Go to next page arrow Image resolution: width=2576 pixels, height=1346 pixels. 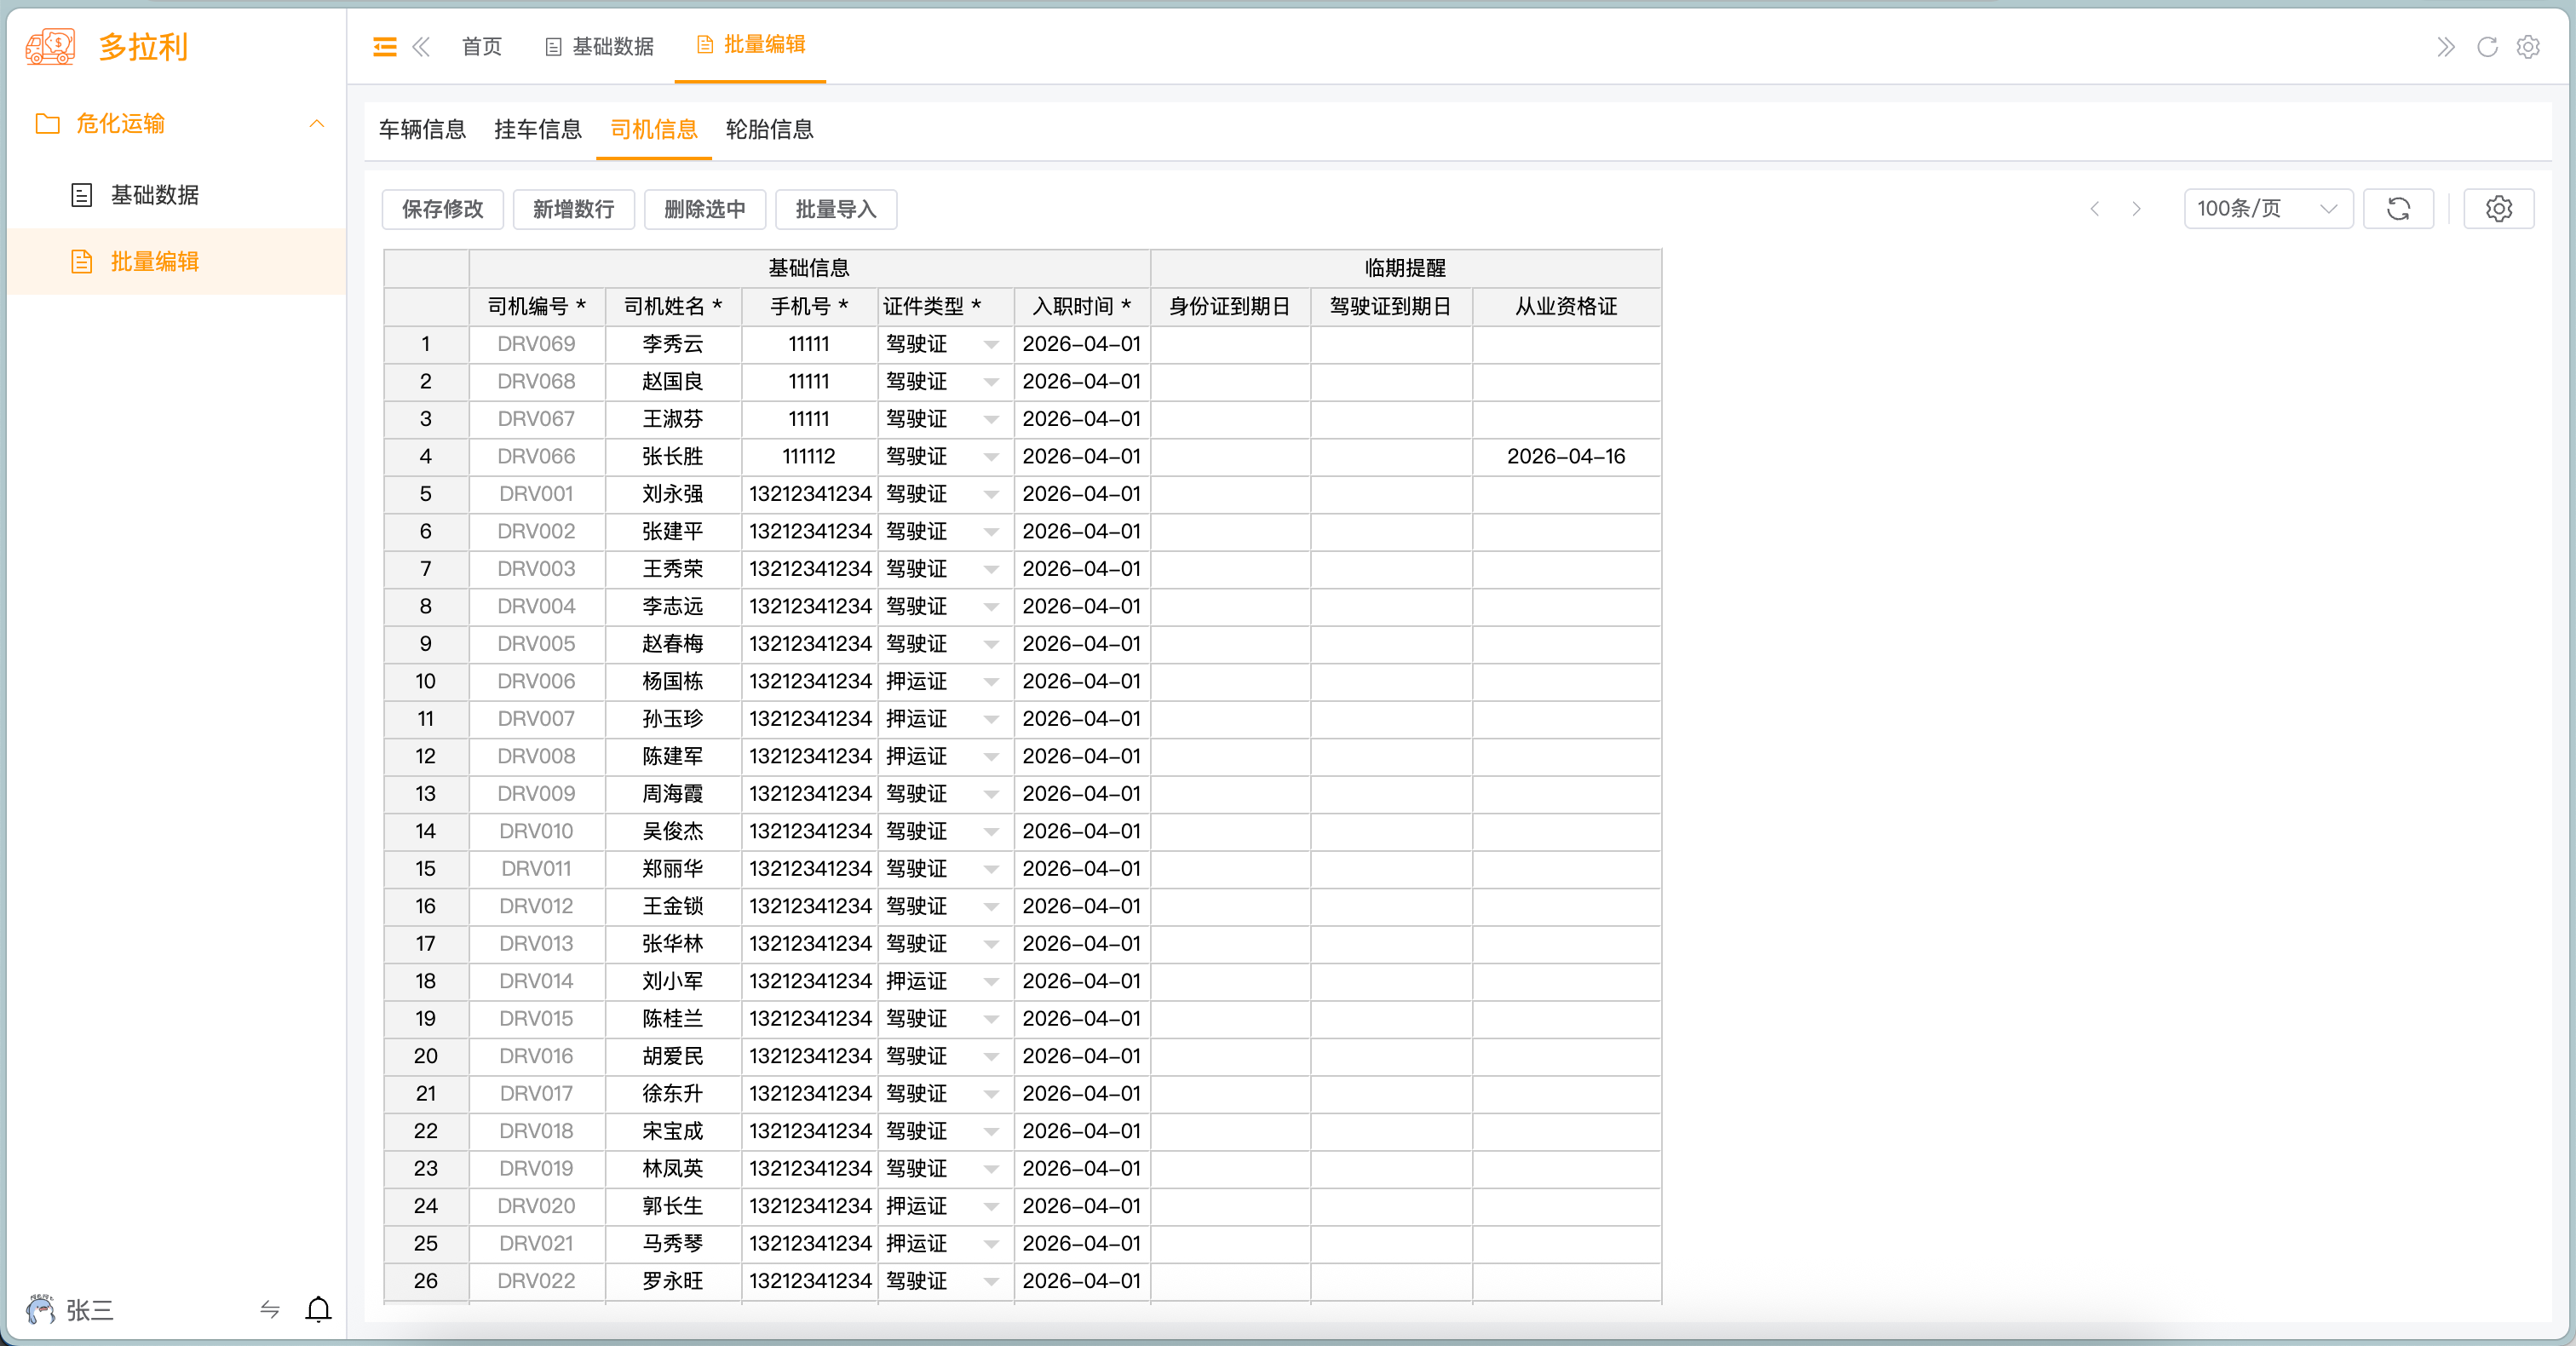pyautogui.click(x=2136, y=208)
